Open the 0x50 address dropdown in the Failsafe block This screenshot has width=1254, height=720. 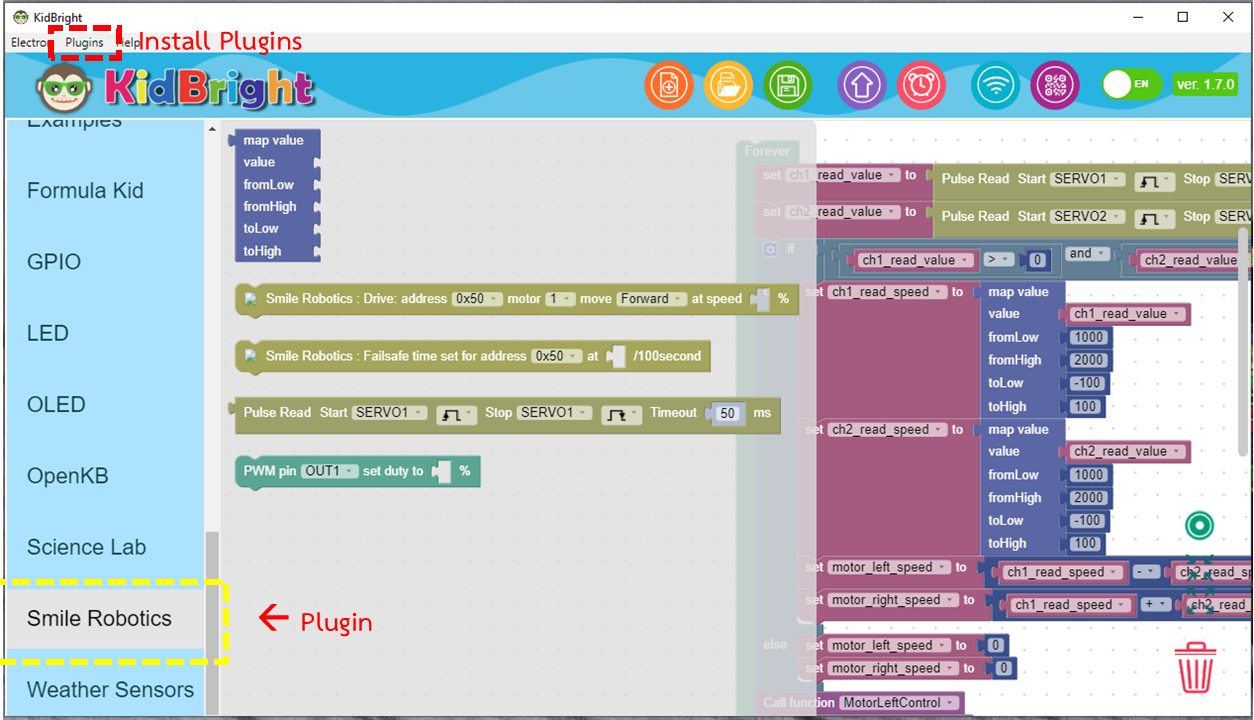tap(556, 356)
